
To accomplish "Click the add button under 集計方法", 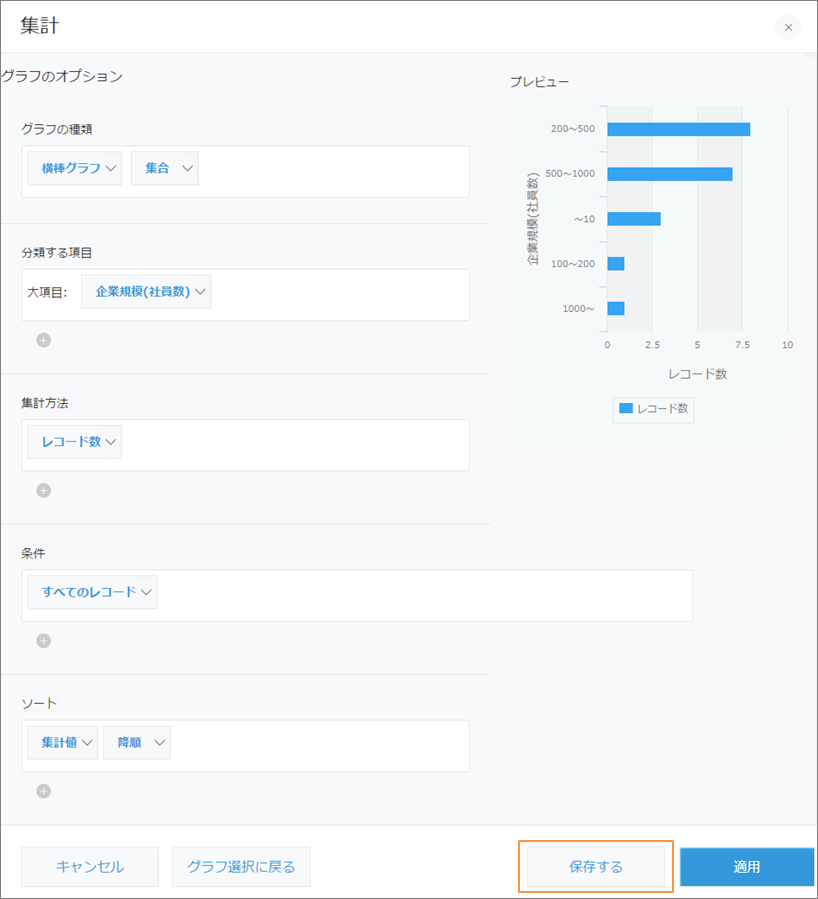I will point(43,490).
